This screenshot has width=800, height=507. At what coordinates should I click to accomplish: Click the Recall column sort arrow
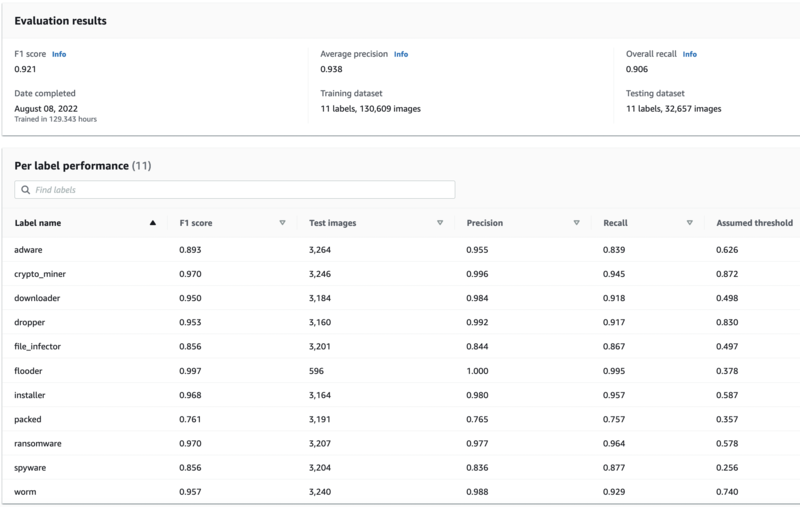coord(690,223)
